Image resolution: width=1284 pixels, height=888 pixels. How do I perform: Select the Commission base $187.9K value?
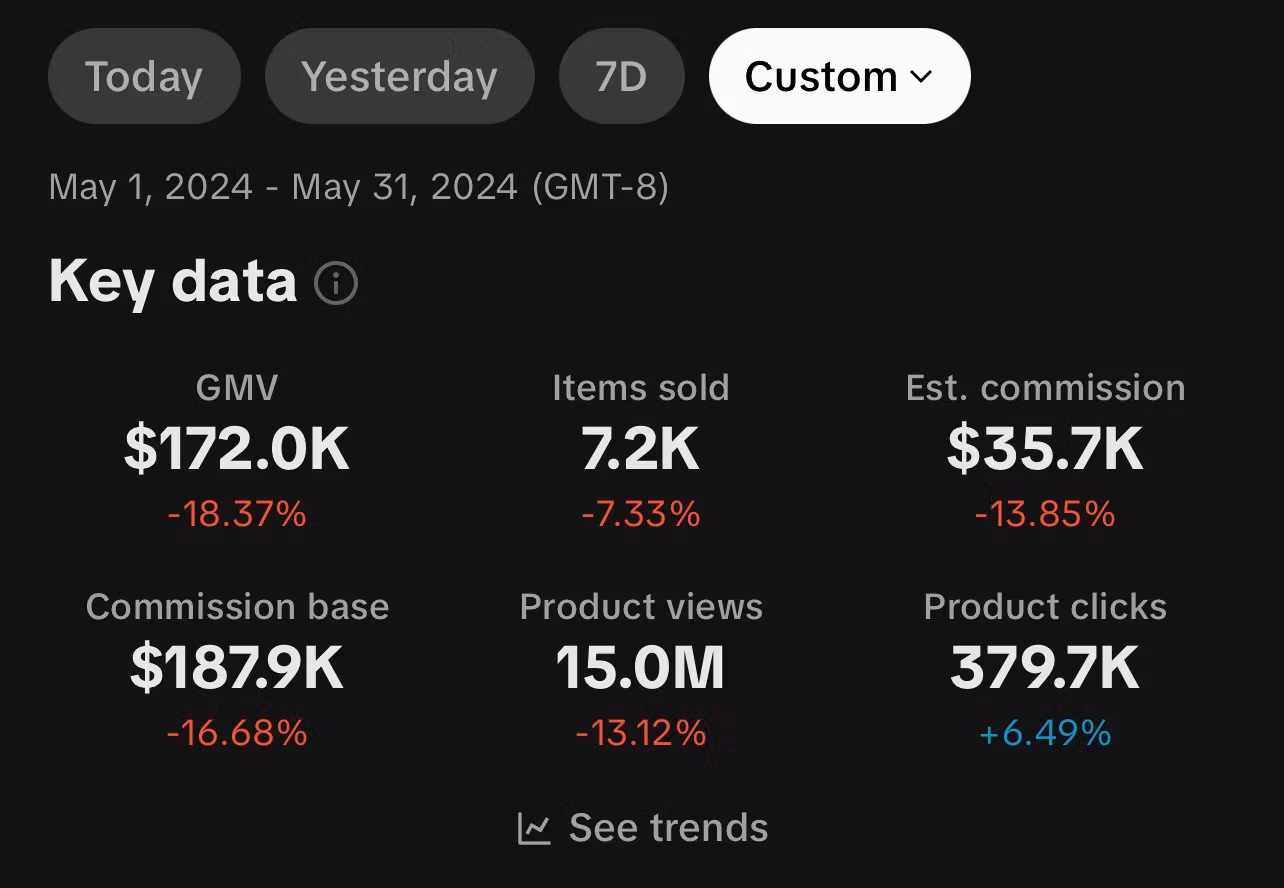[x=237, y=668]
